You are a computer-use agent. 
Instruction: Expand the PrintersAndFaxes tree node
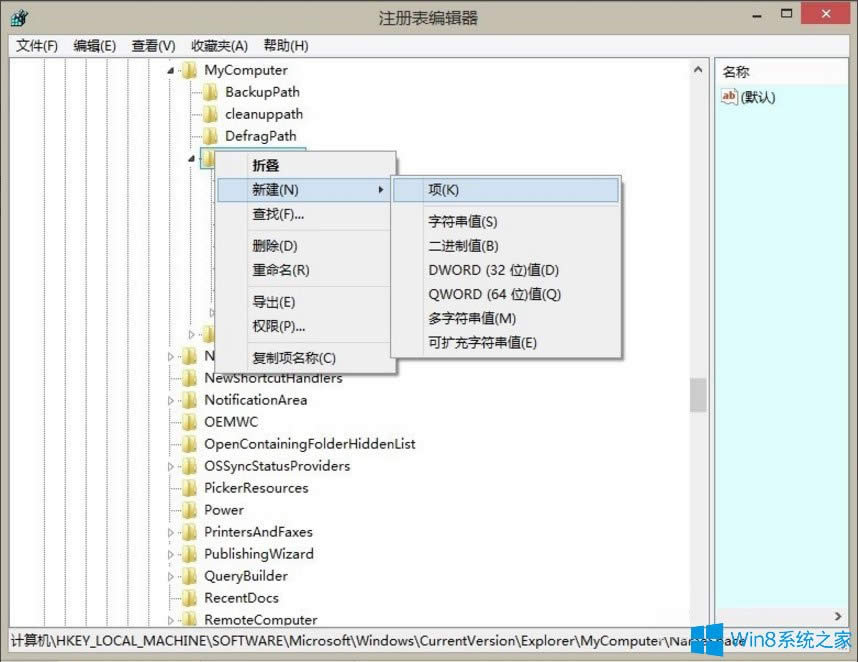click(170, 532)
